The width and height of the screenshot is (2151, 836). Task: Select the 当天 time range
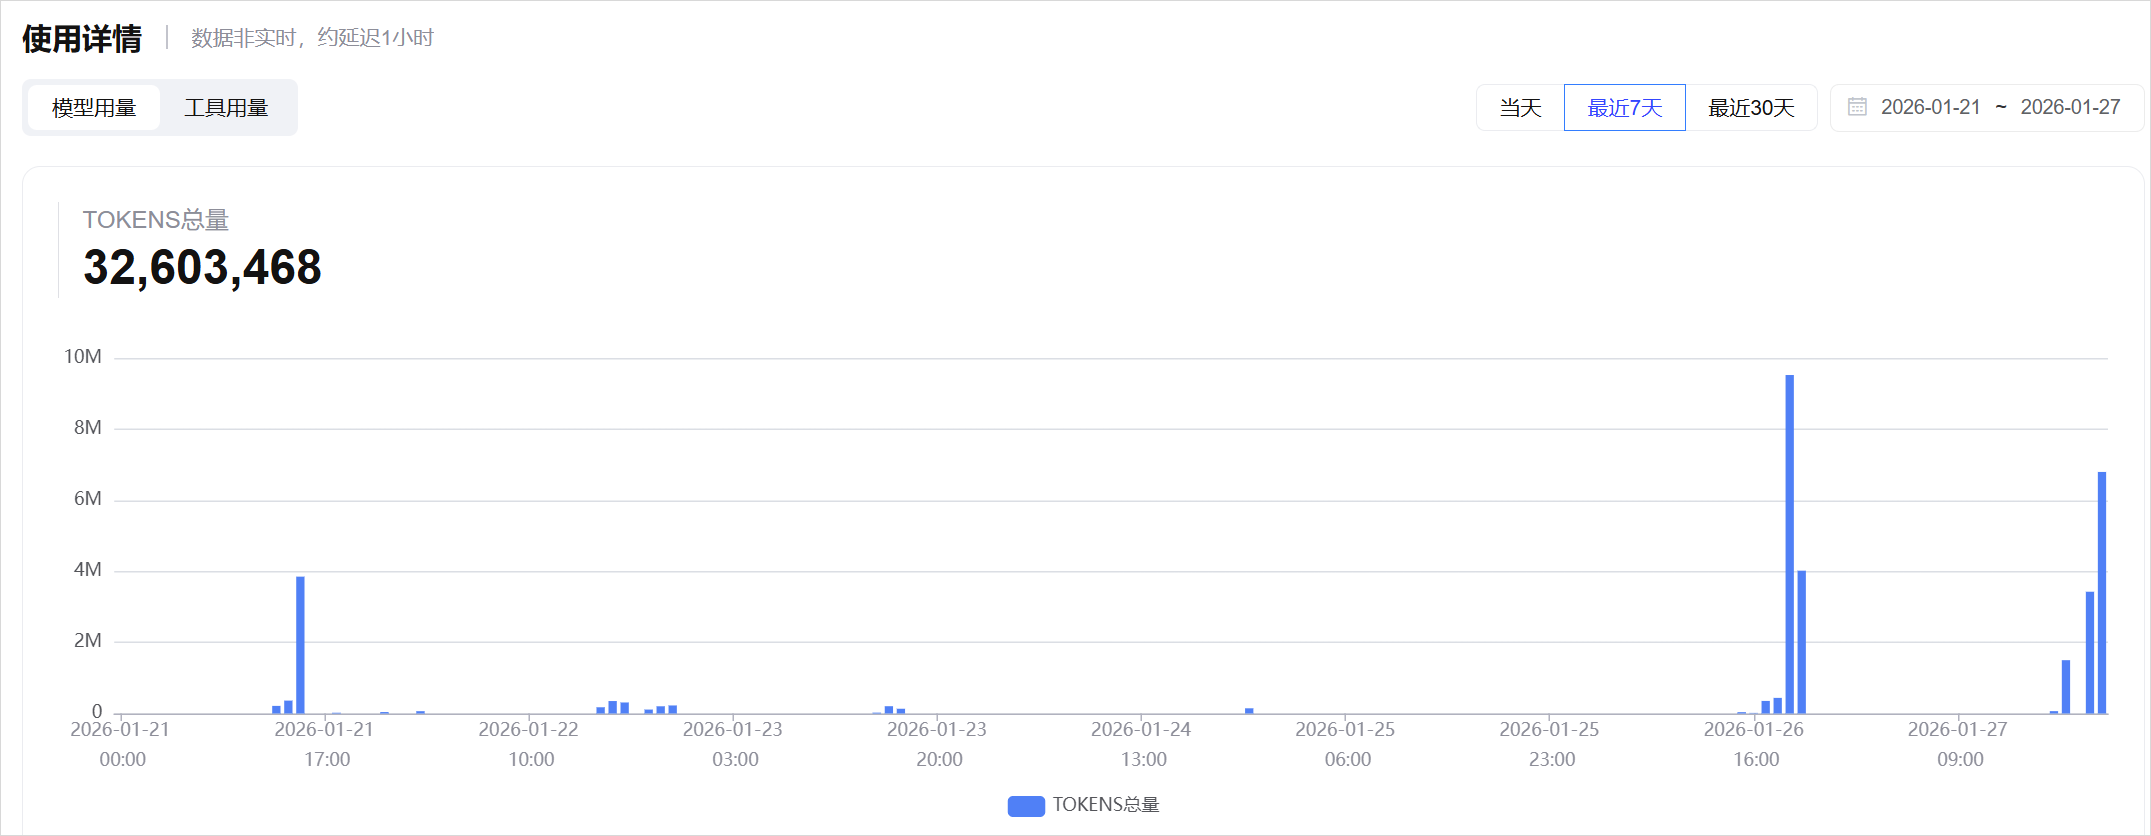1520,108
